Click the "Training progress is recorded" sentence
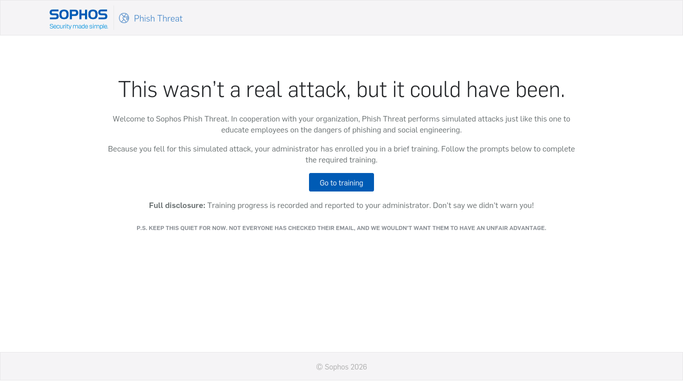683x384 pixels. pos(318,205)
